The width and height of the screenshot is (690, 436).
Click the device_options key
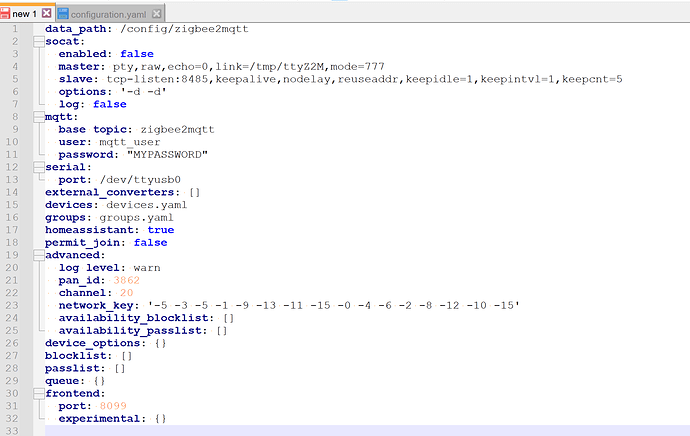click(95, 343)
